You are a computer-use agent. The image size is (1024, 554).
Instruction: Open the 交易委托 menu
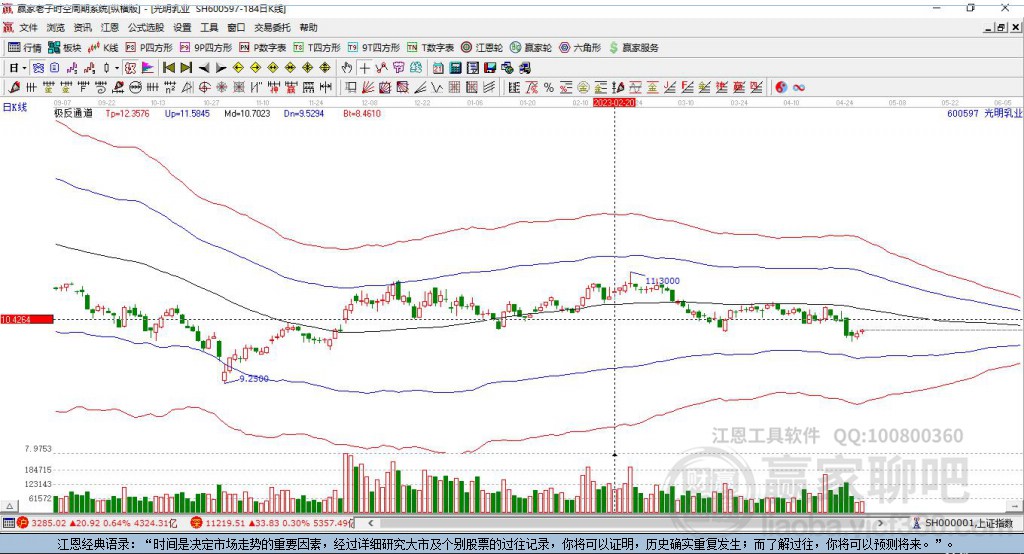coord(272,27)
